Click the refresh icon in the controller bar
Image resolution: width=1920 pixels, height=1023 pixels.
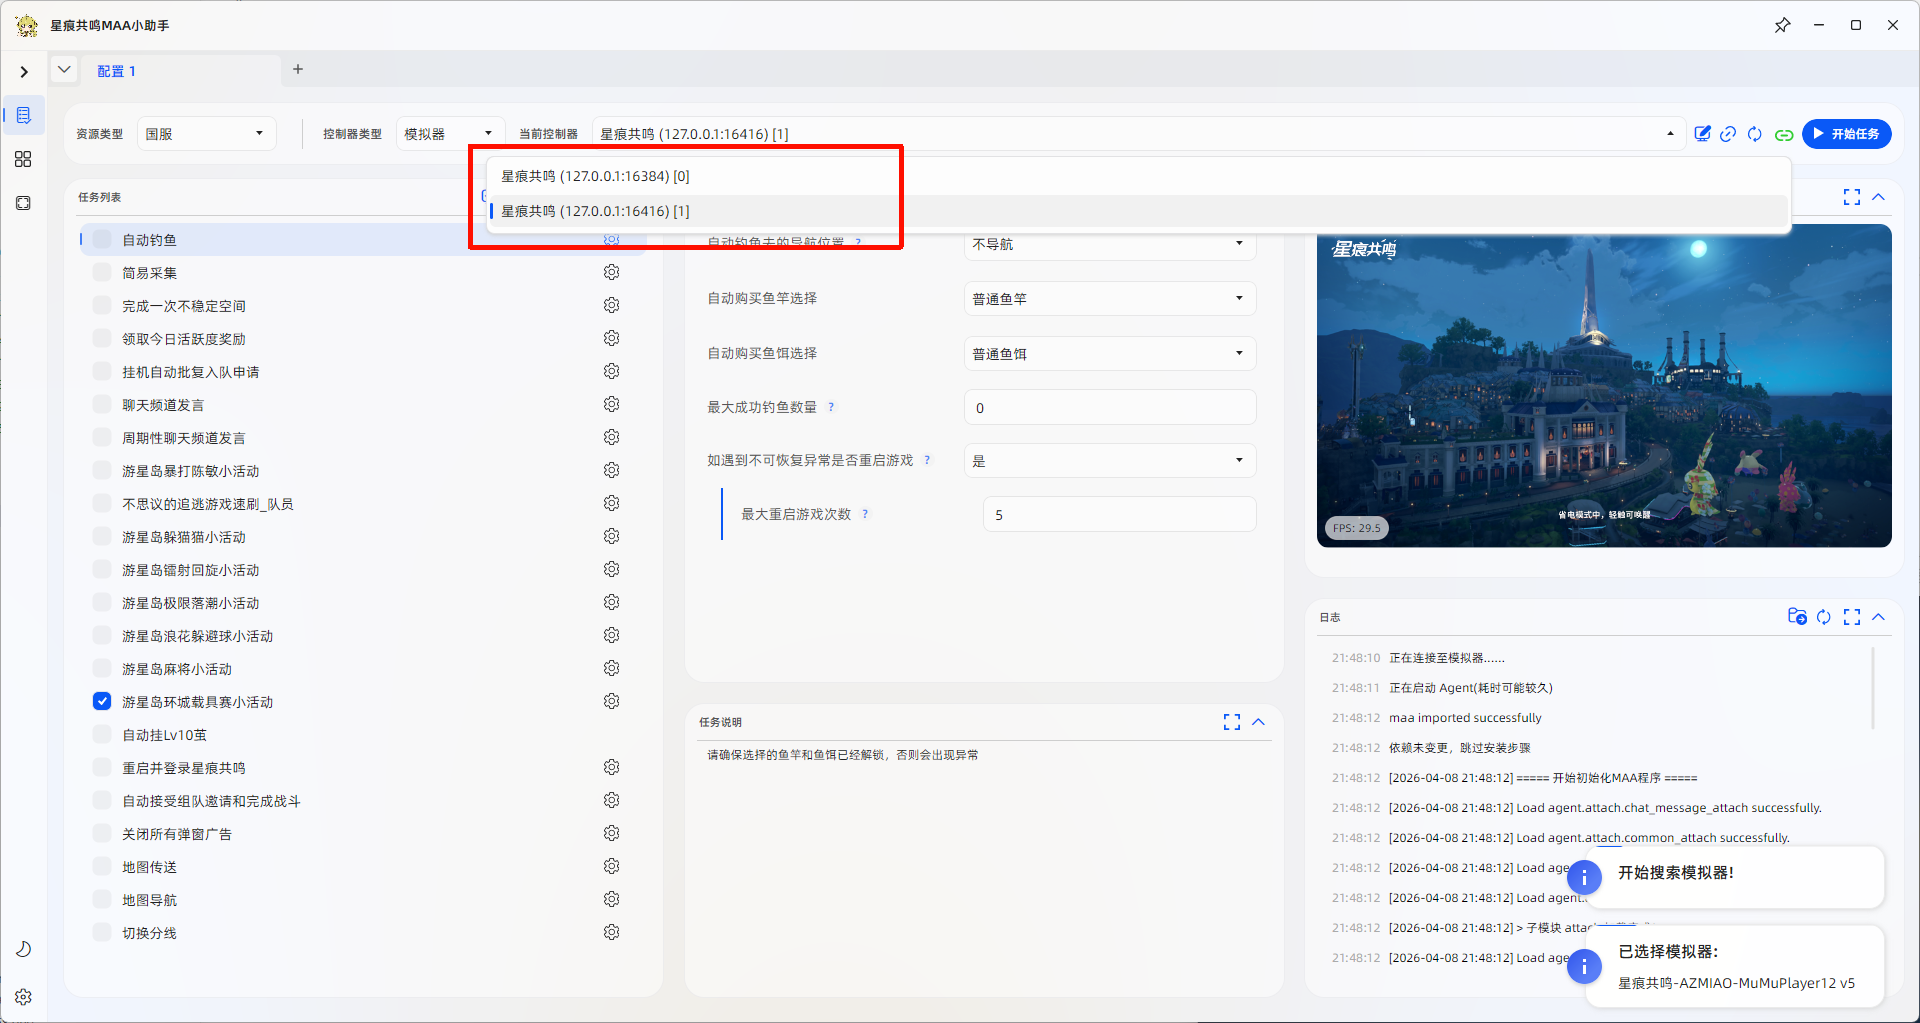pos(1755,134)
